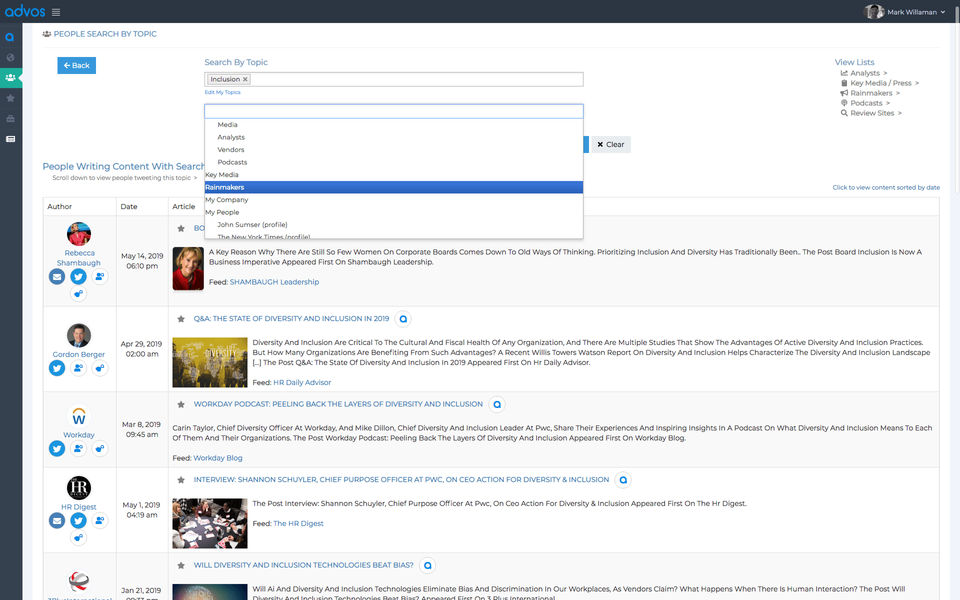The image size is (960, 600).
Task: Click advos icon next to Q&A article title
Action: [403, 319]
